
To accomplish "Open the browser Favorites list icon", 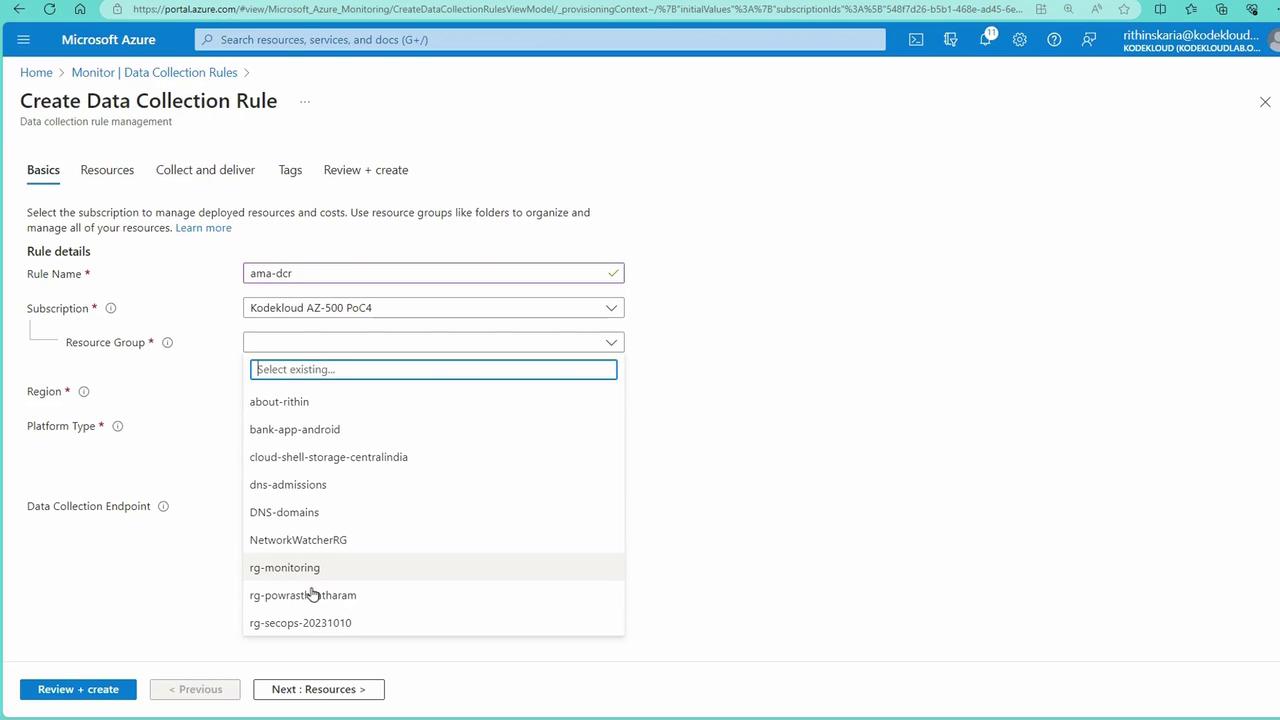I will 1191,9.
